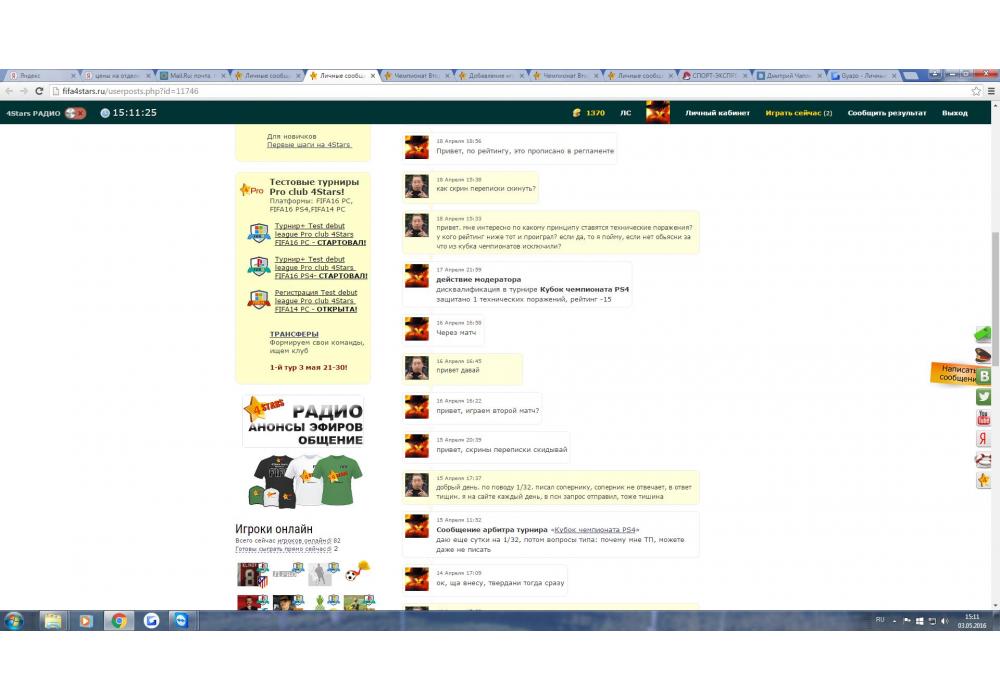Open Первые шаги на 4Stars link

point(309,145)
